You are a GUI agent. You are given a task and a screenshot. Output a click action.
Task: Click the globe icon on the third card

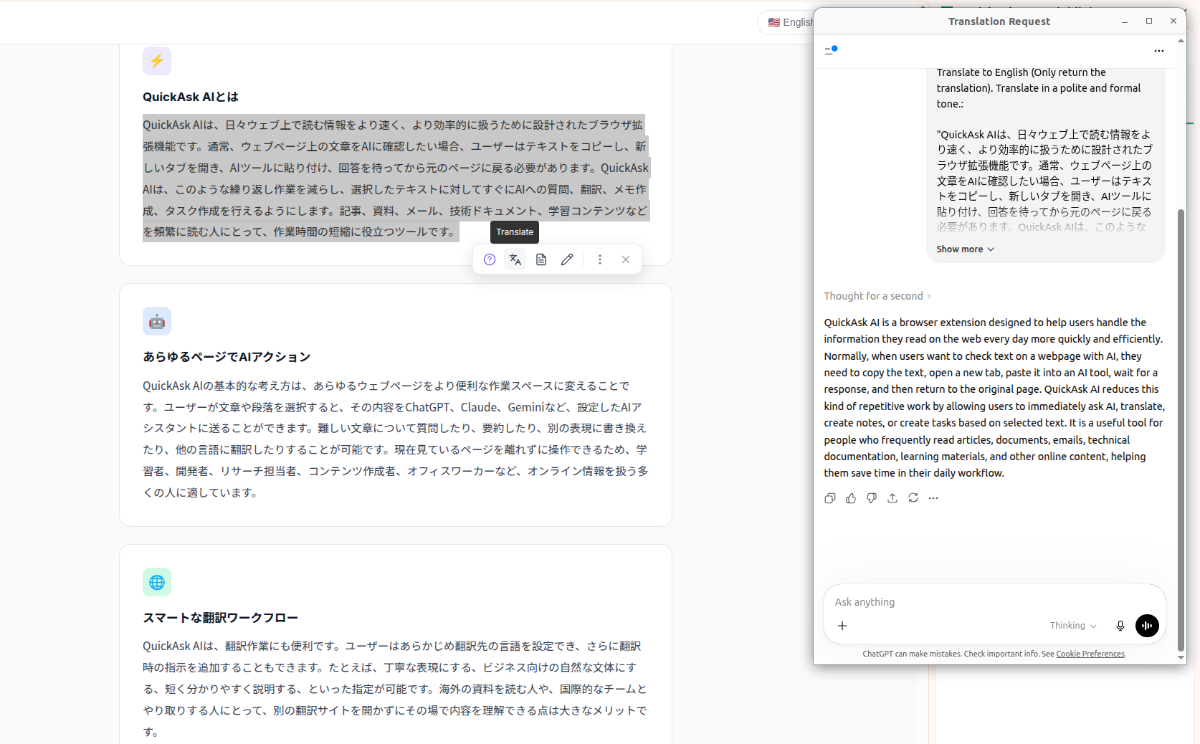coord(157,582)
